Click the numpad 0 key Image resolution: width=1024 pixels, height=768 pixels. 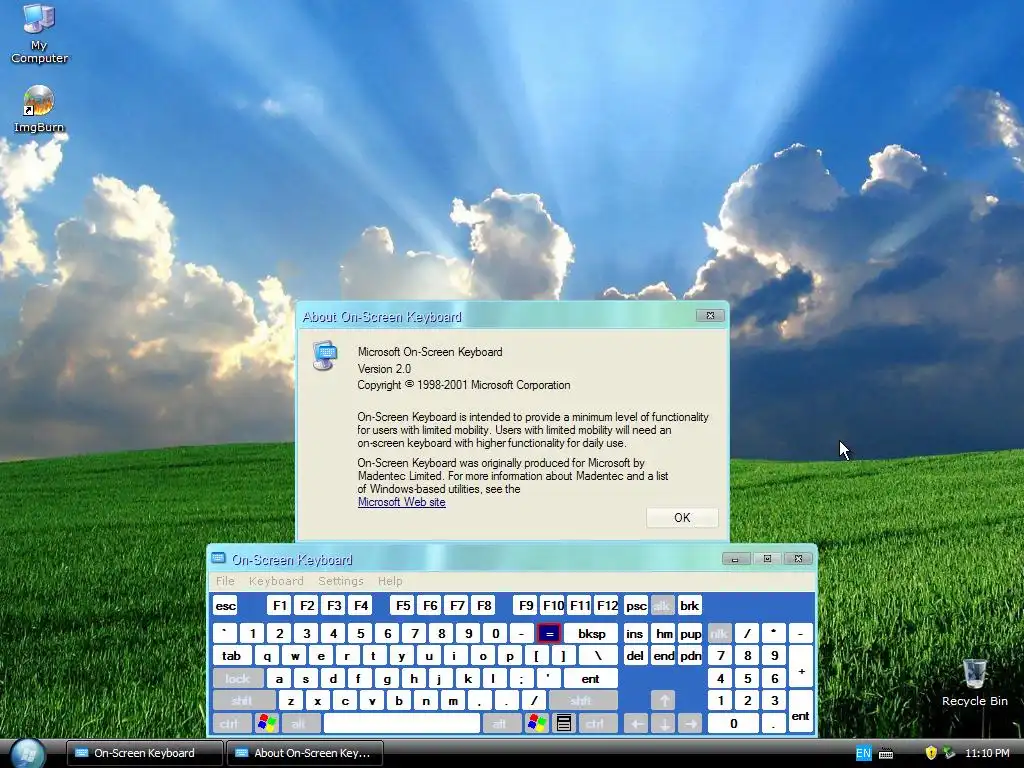click(x=733, y=723)
